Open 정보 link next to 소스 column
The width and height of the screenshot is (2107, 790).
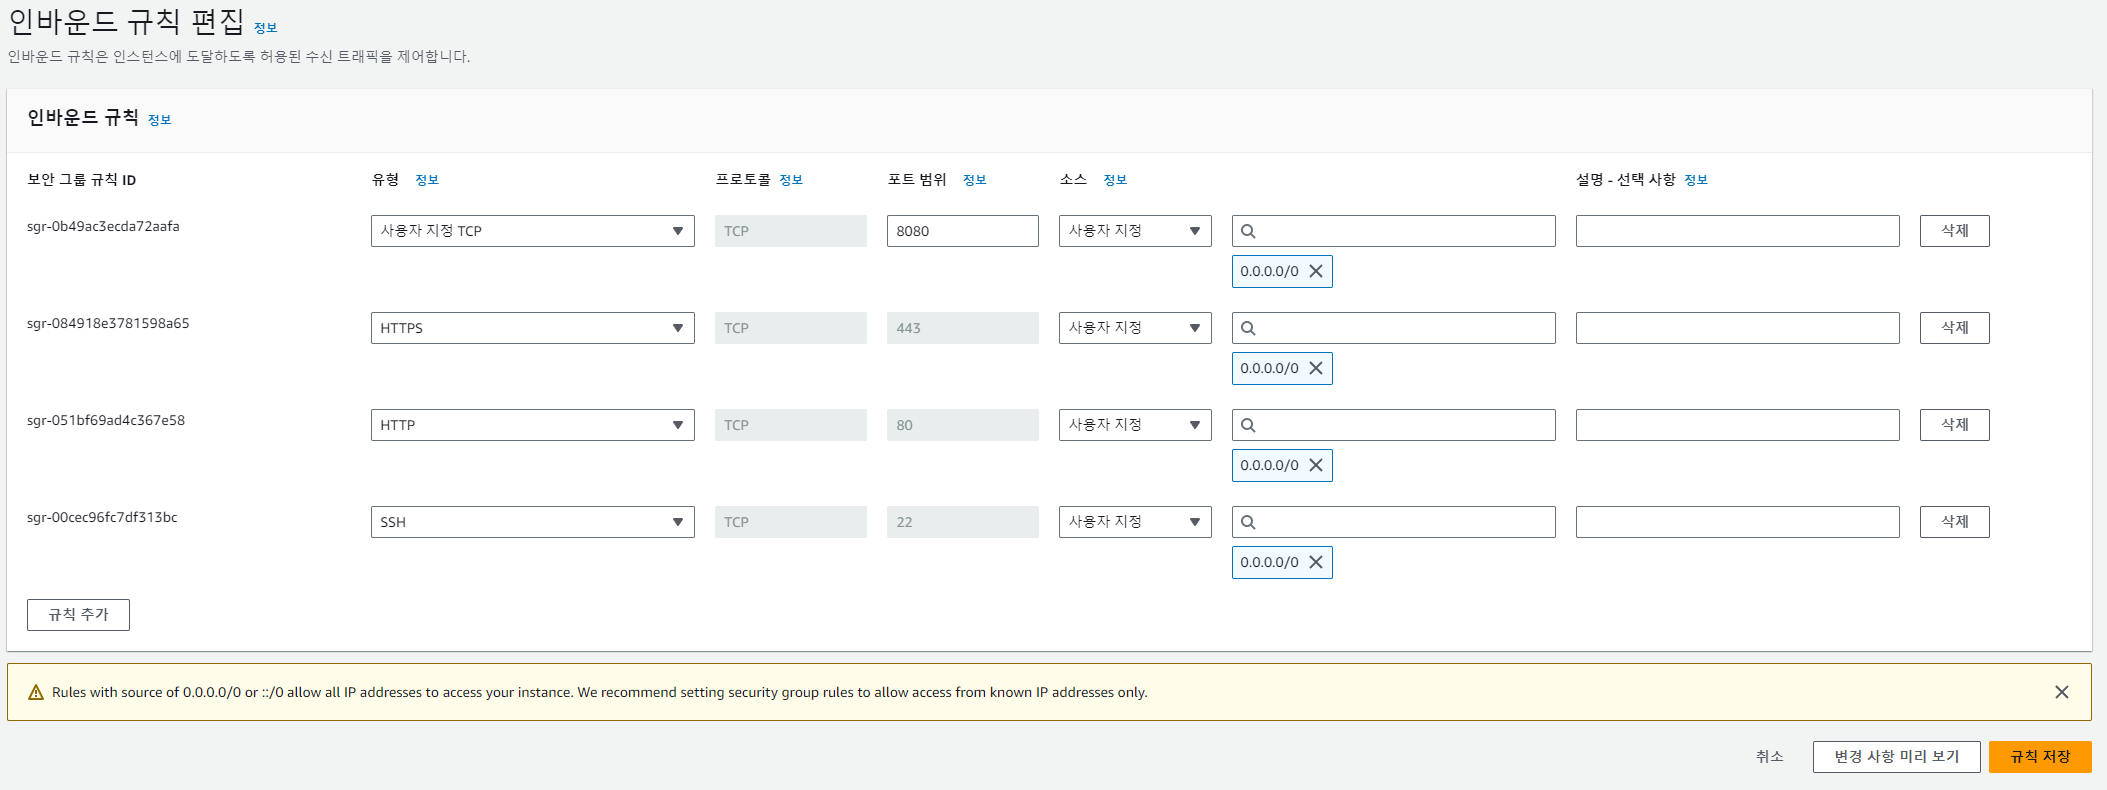coord(1115,180)
